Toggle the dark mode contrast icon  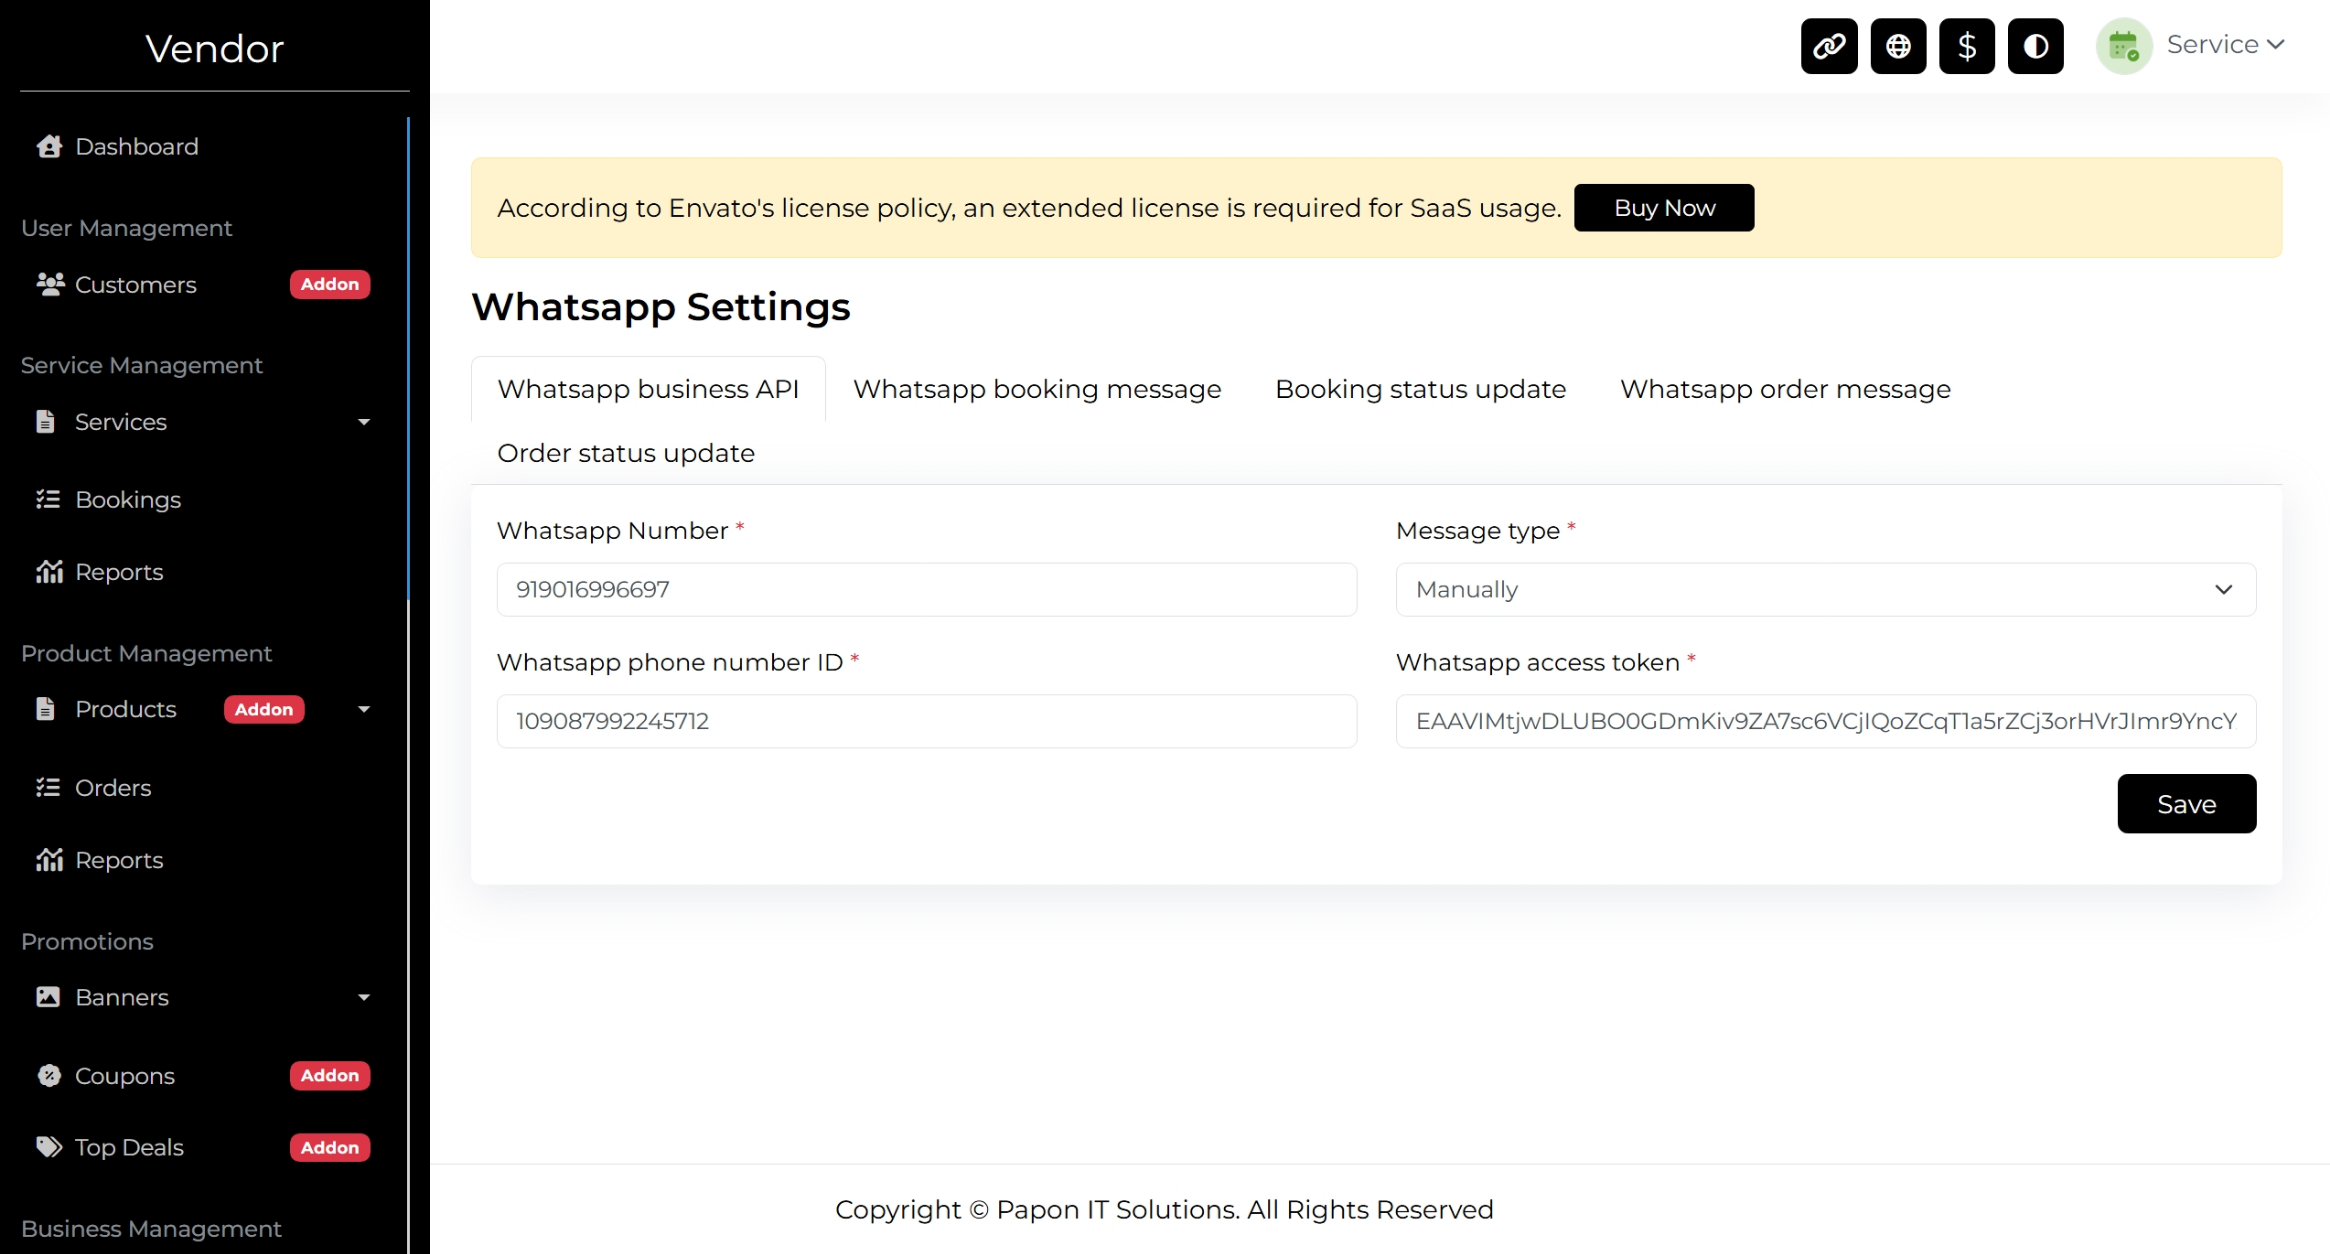coord(2035,46)
